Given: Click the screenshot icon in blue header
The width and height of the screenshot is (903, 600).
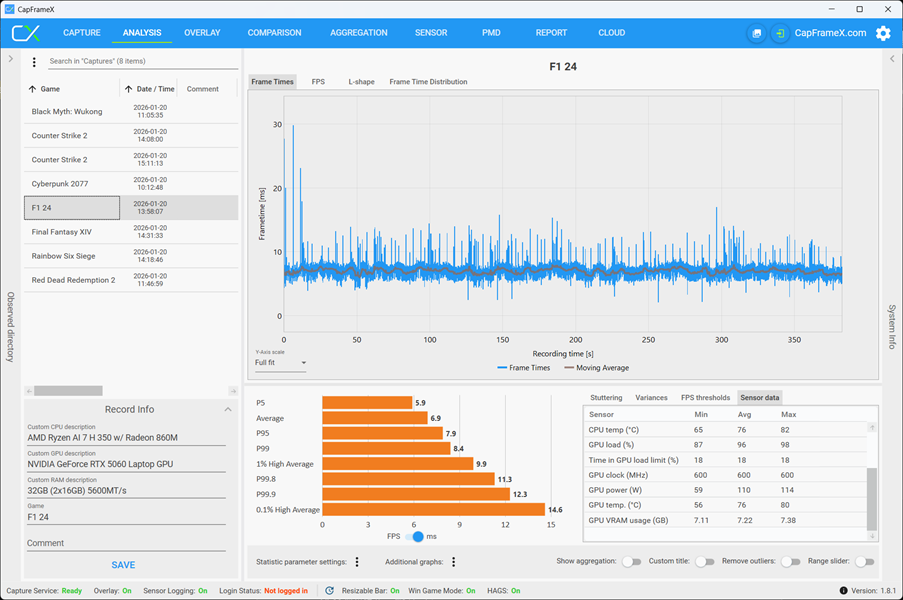Looking at the screenshot, I should click(x=757, y=33).
